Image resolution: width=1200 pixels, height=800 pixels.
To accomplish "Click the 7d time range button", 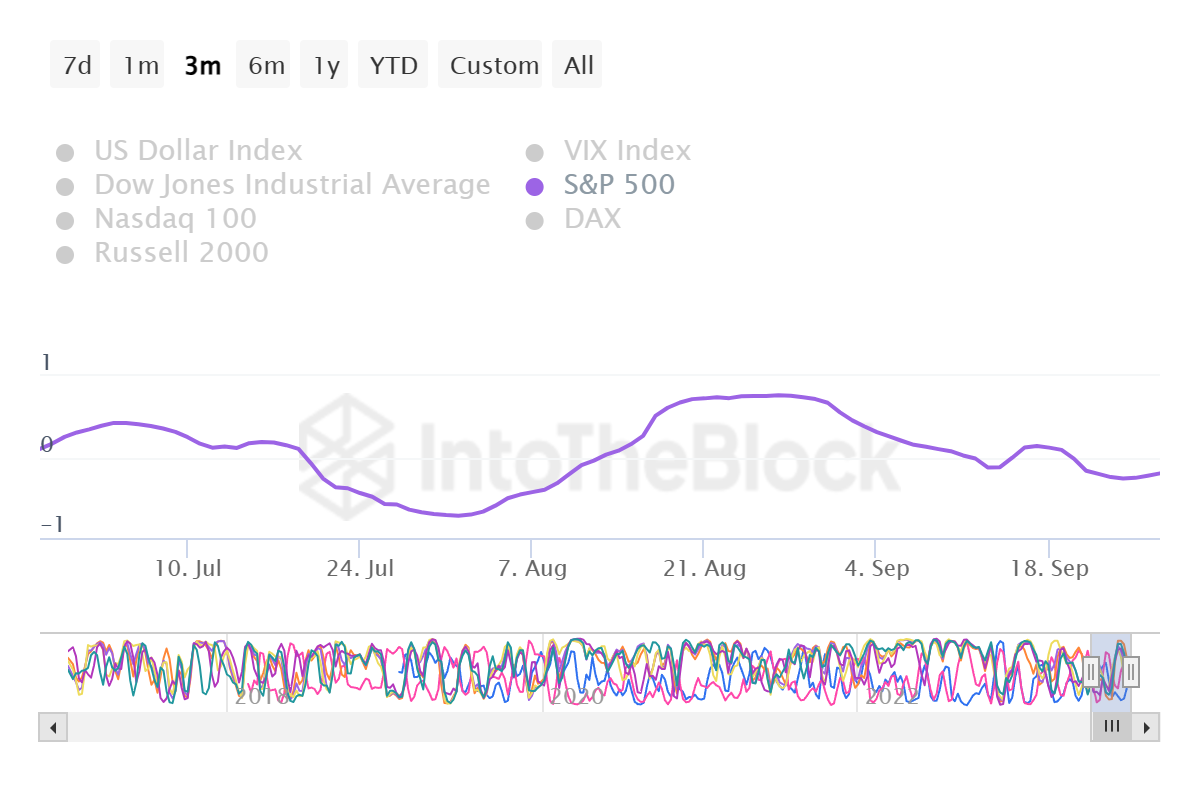I will click(74, 64).
